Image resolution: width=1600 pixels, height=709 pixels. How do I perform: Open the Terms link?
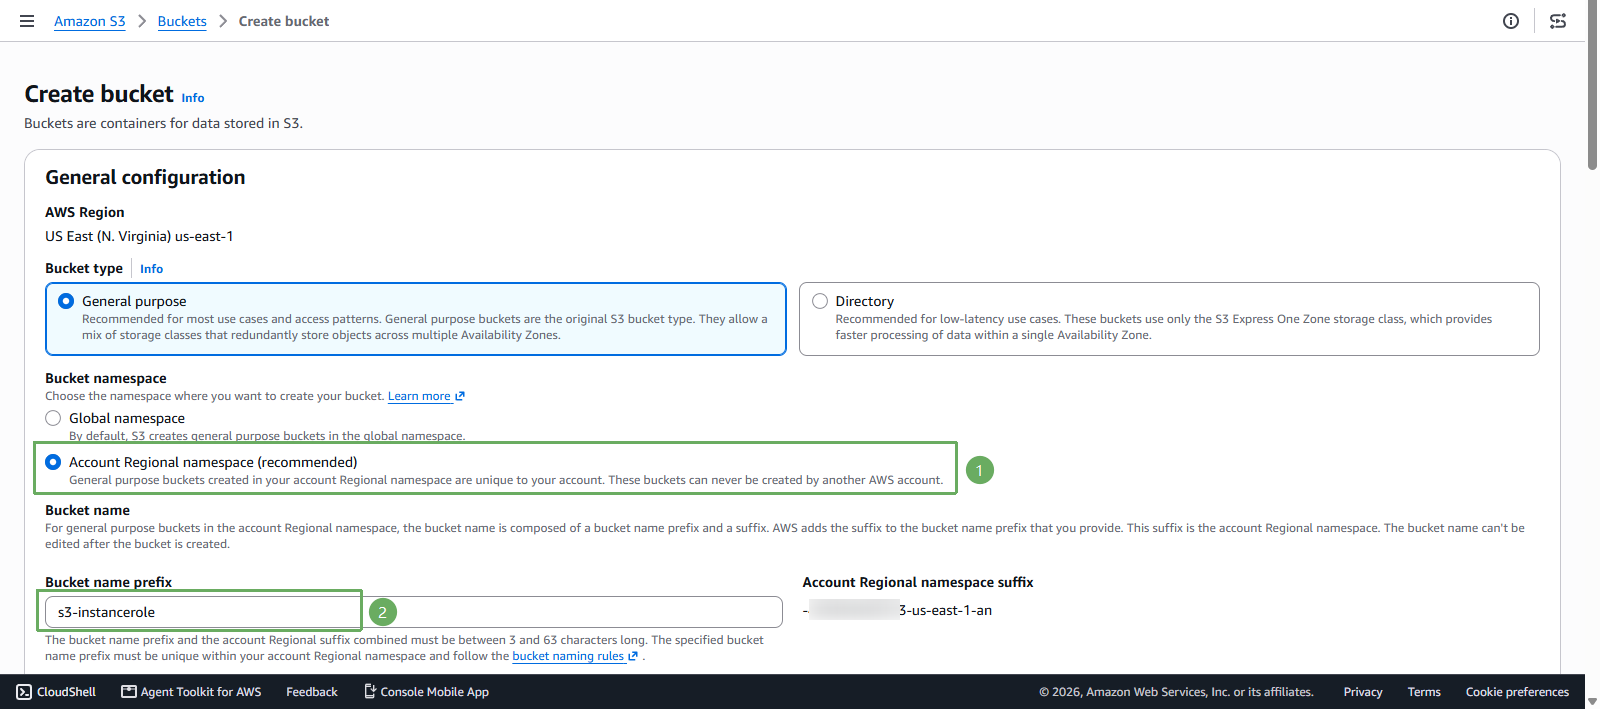click(x=1424, y=692)
